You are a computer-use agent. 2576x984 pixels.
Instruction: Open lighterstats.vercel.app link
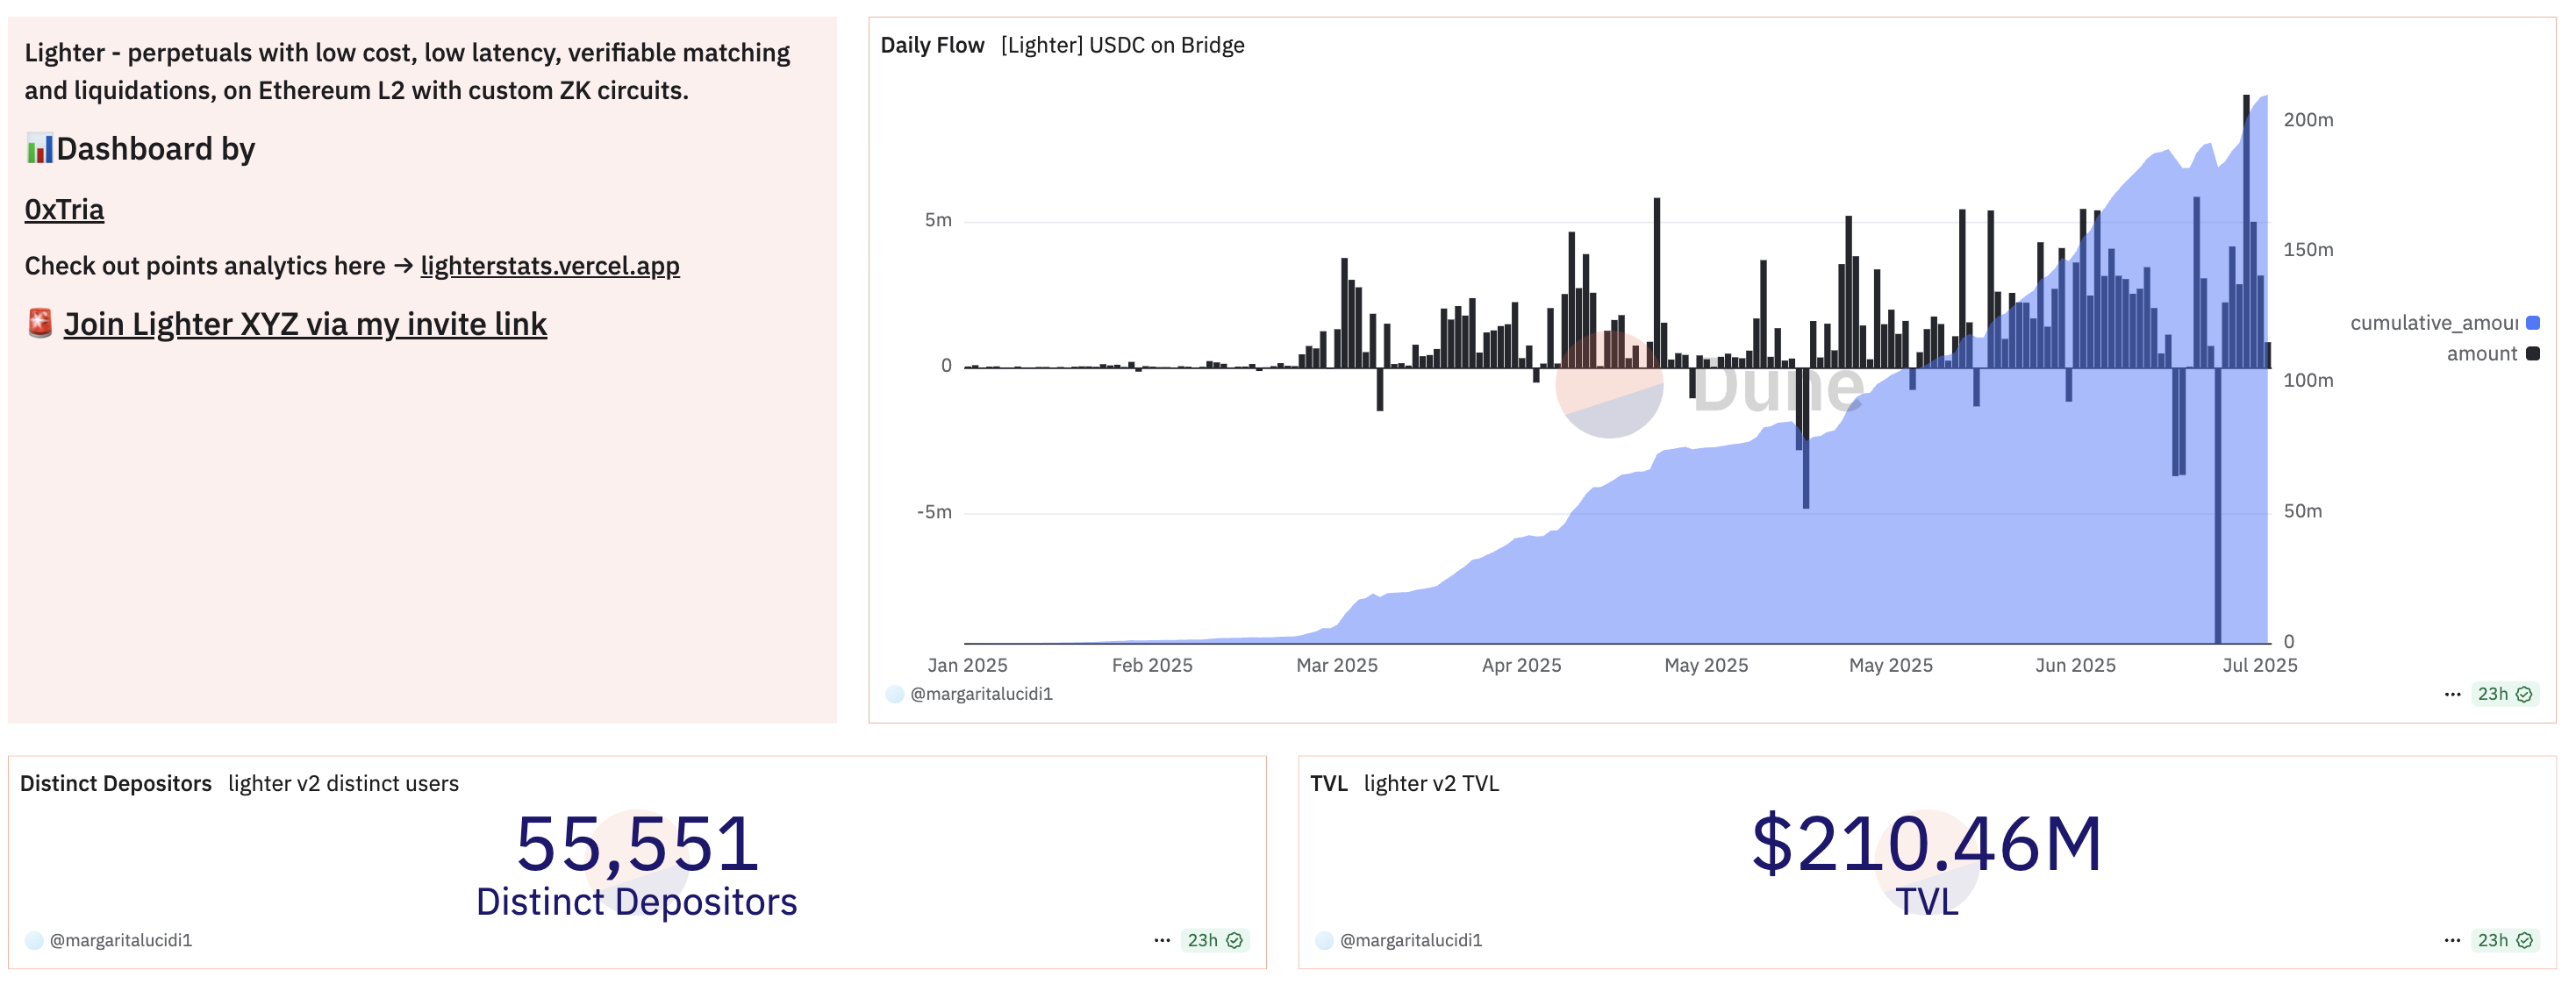[x=549, y=266]
